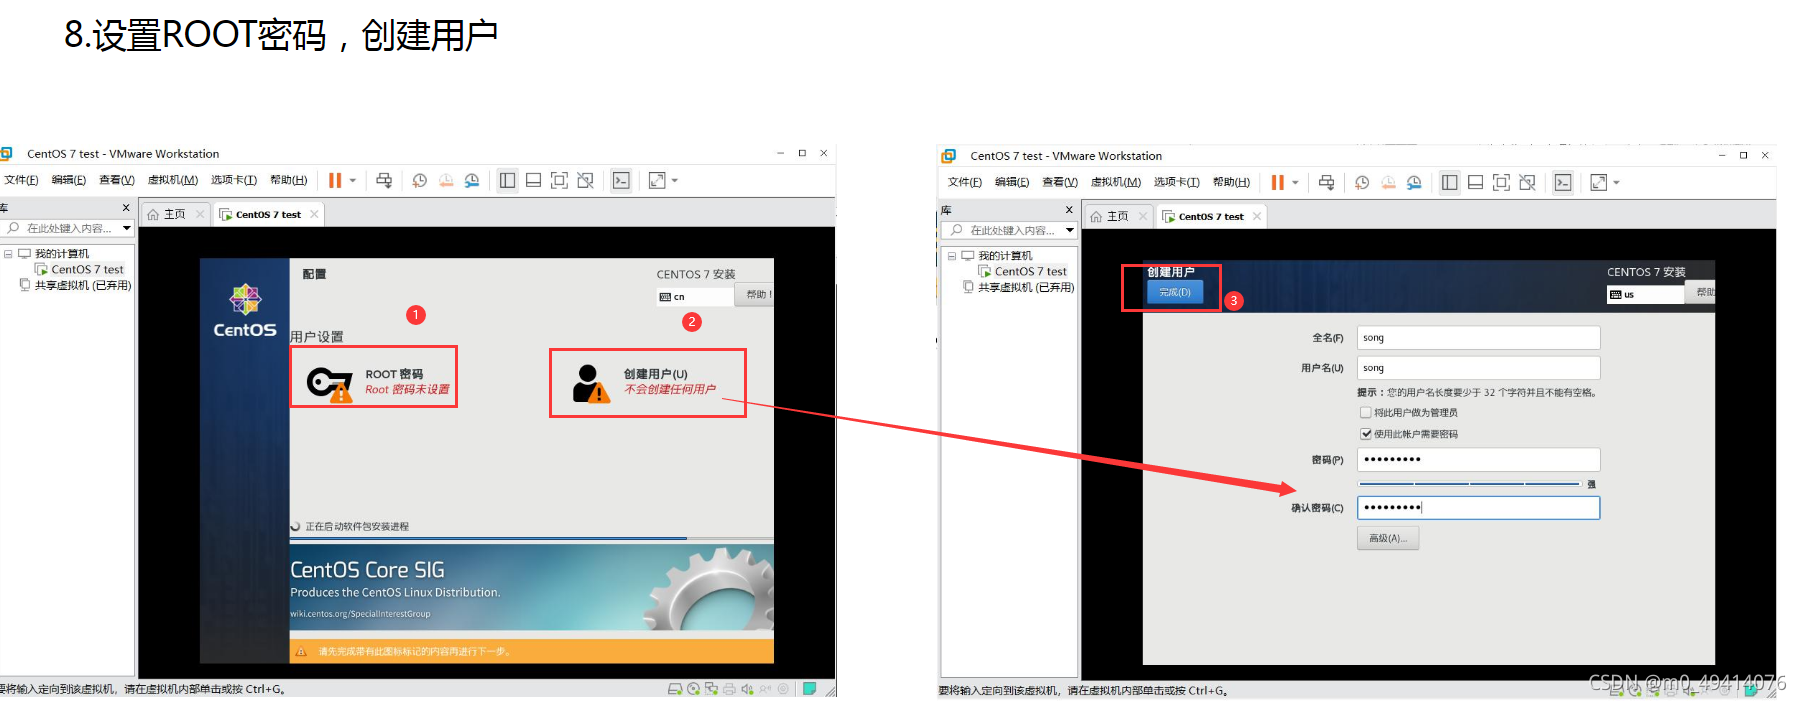This screenshot has width=1802, height=703.
Task: Click library search box in 配置 window
Action: pyautogui.click(x=67, y=229)
